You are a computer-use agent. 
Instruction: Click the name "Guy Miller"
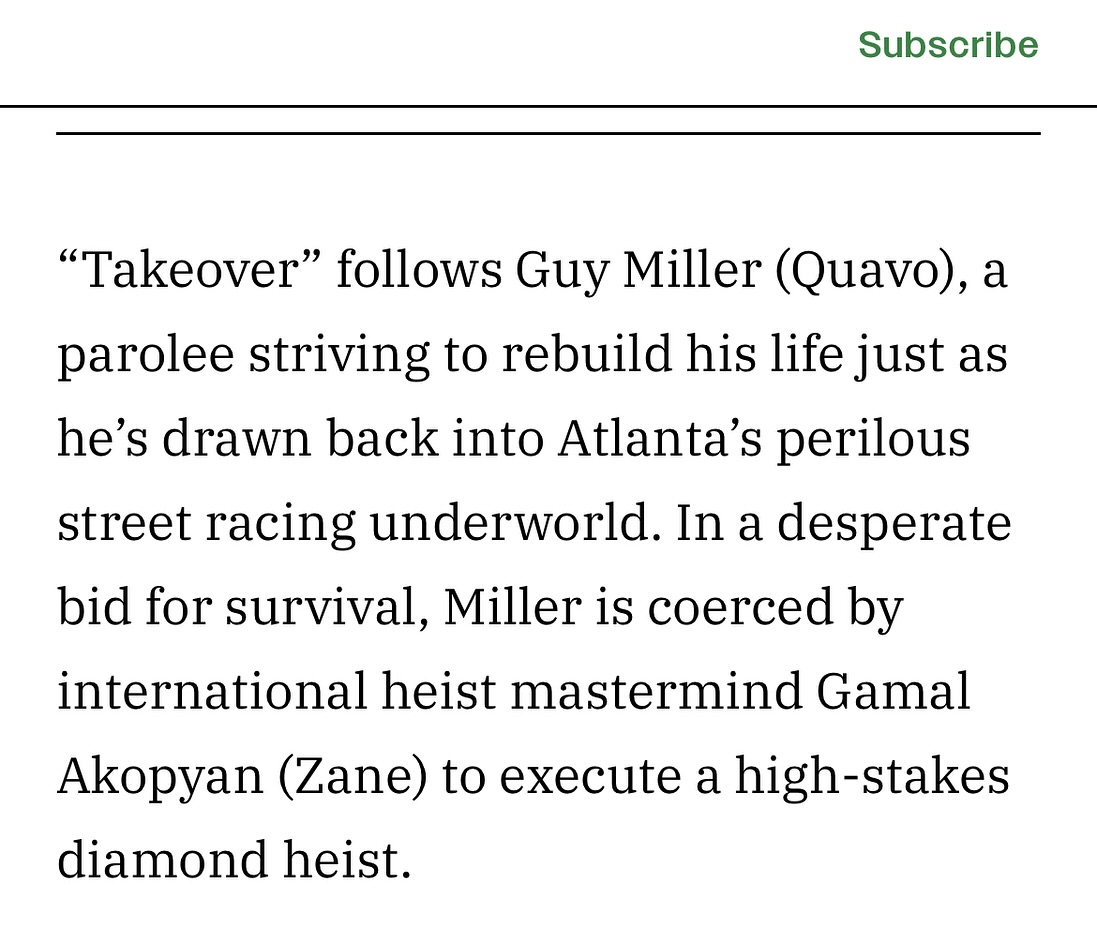pos(638,271)
